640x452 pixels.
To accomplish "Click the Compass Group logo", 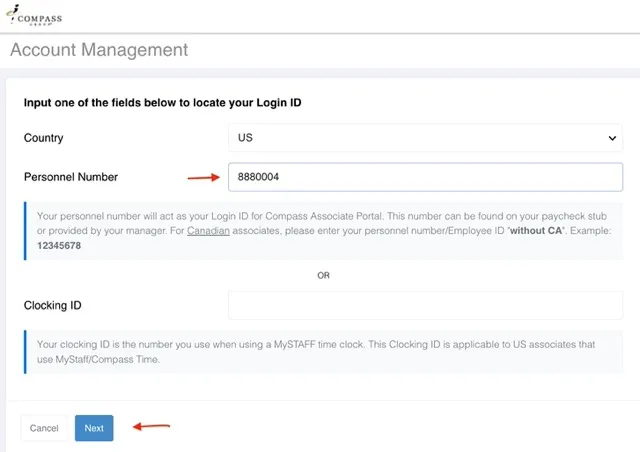I will coord(34,16).
